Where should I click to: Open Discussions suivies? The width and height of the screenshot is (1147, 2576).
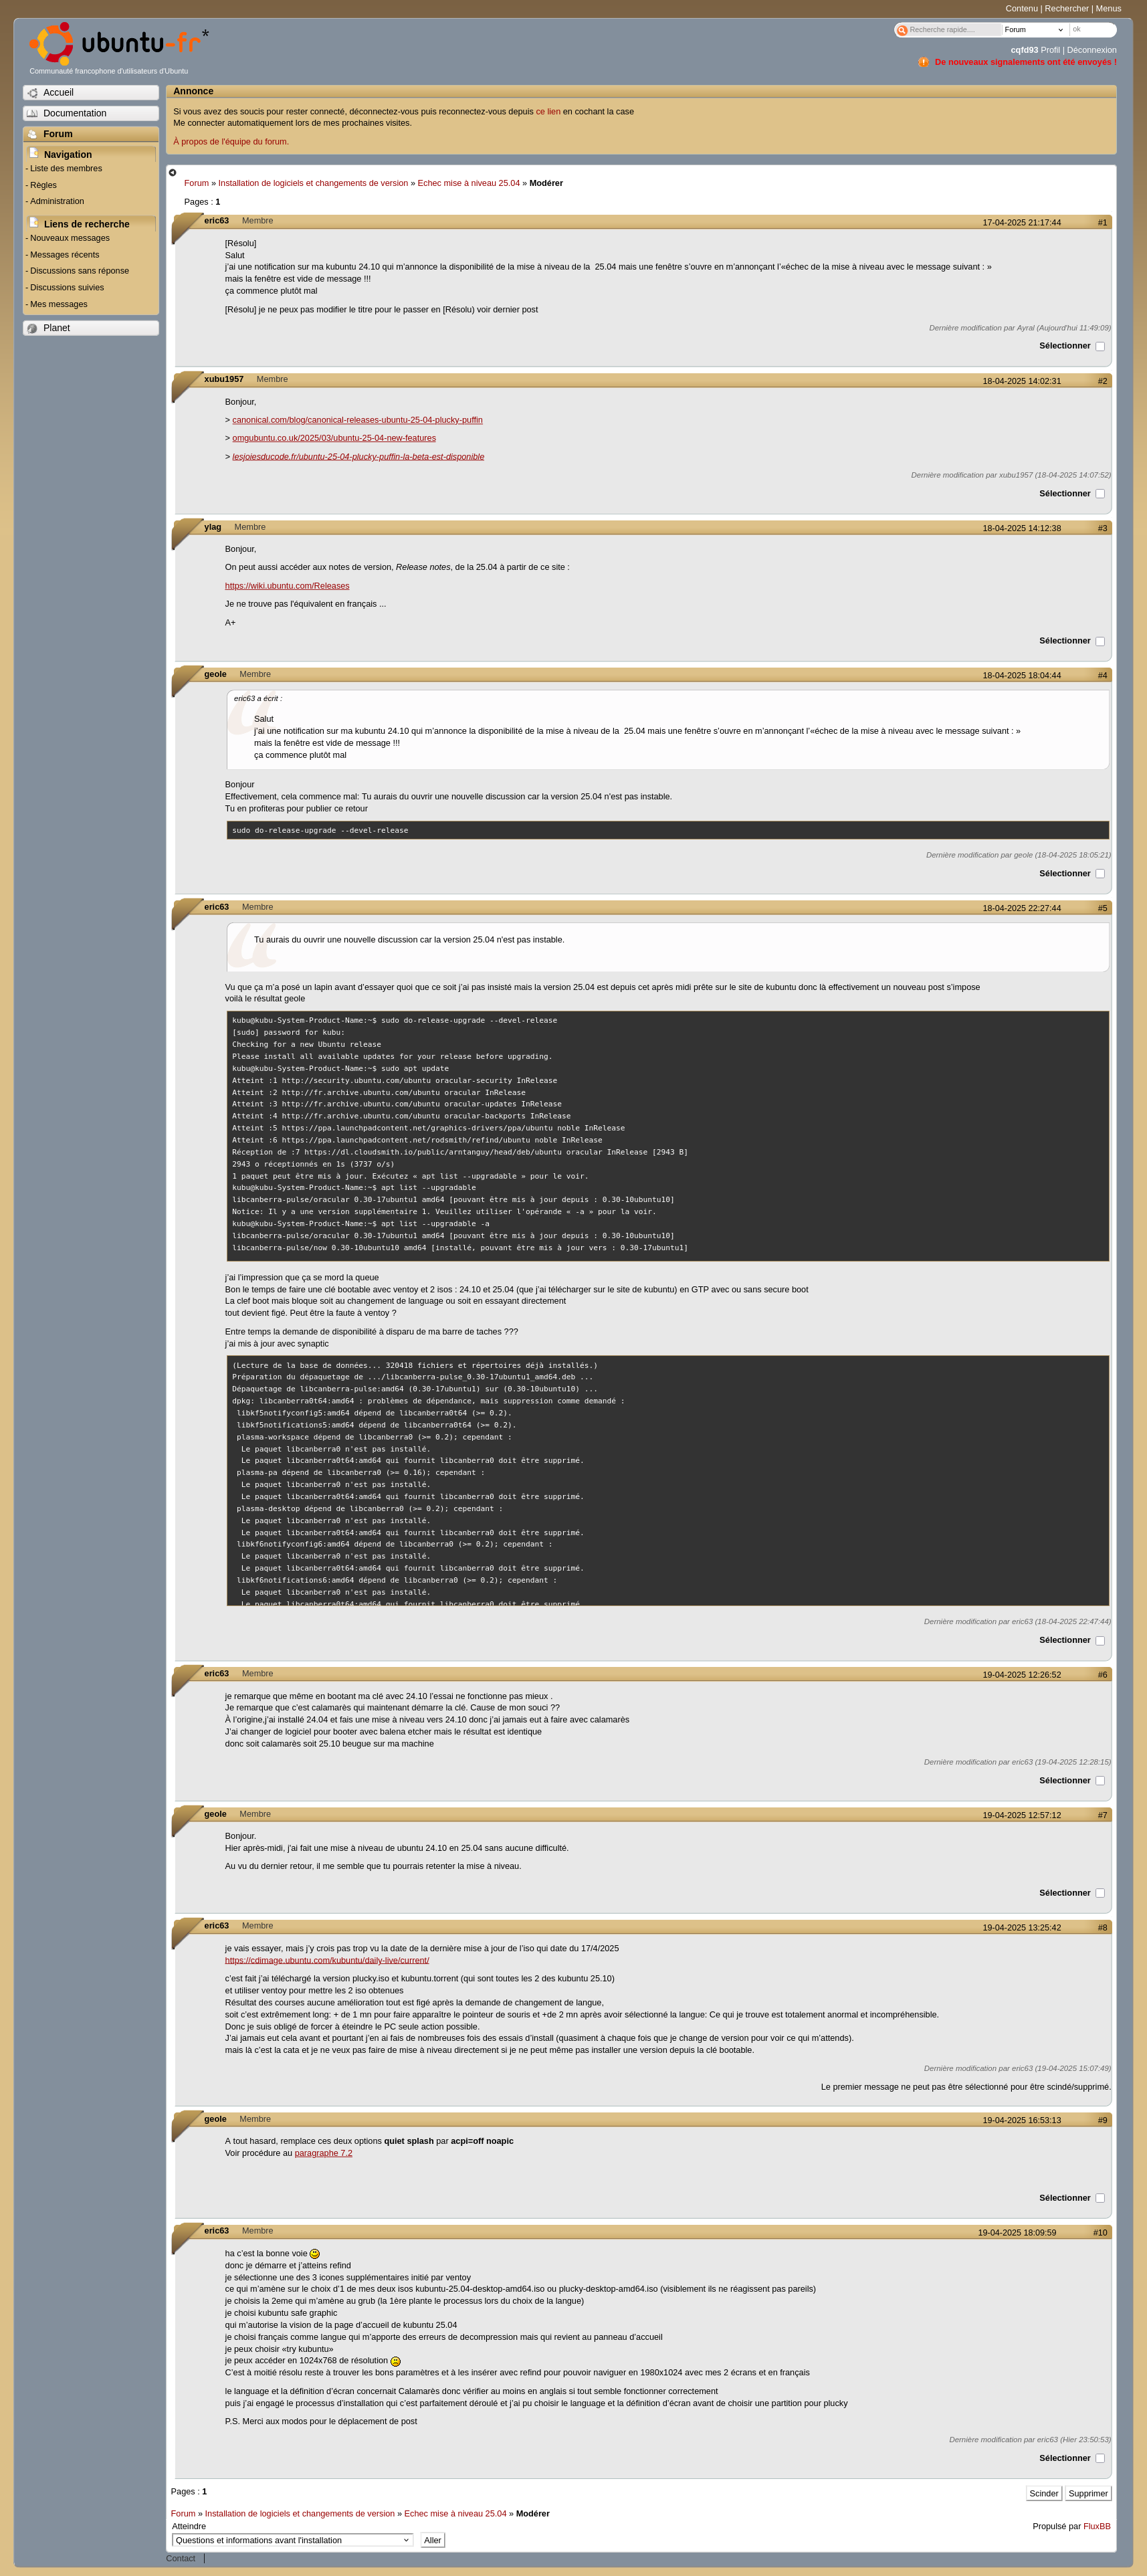click(x=67, y=288)
